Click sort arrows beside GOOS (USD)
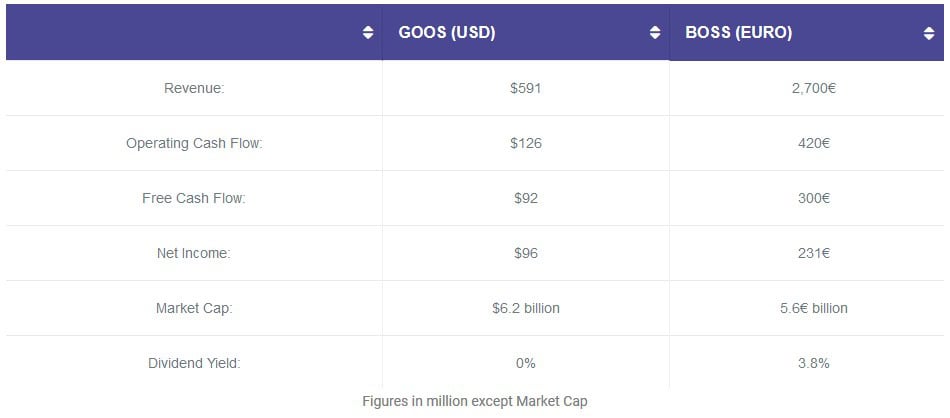 [x=655, y=33]
